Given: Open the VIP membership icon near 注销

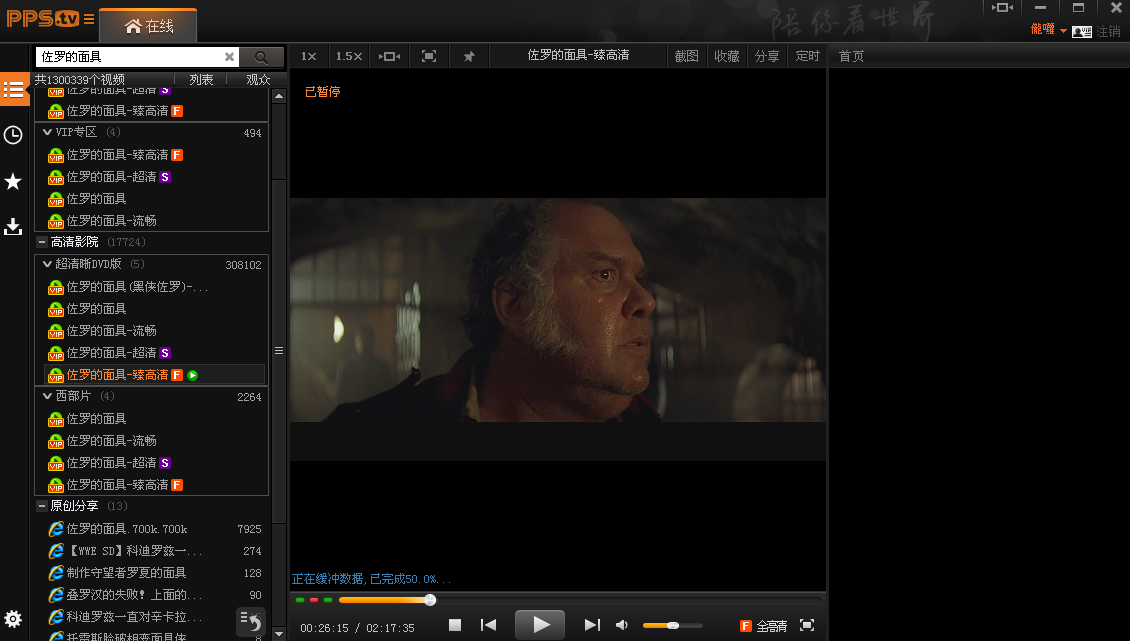Looking at the screenshot, I should pyautogui.click(x=1082, y=32).
